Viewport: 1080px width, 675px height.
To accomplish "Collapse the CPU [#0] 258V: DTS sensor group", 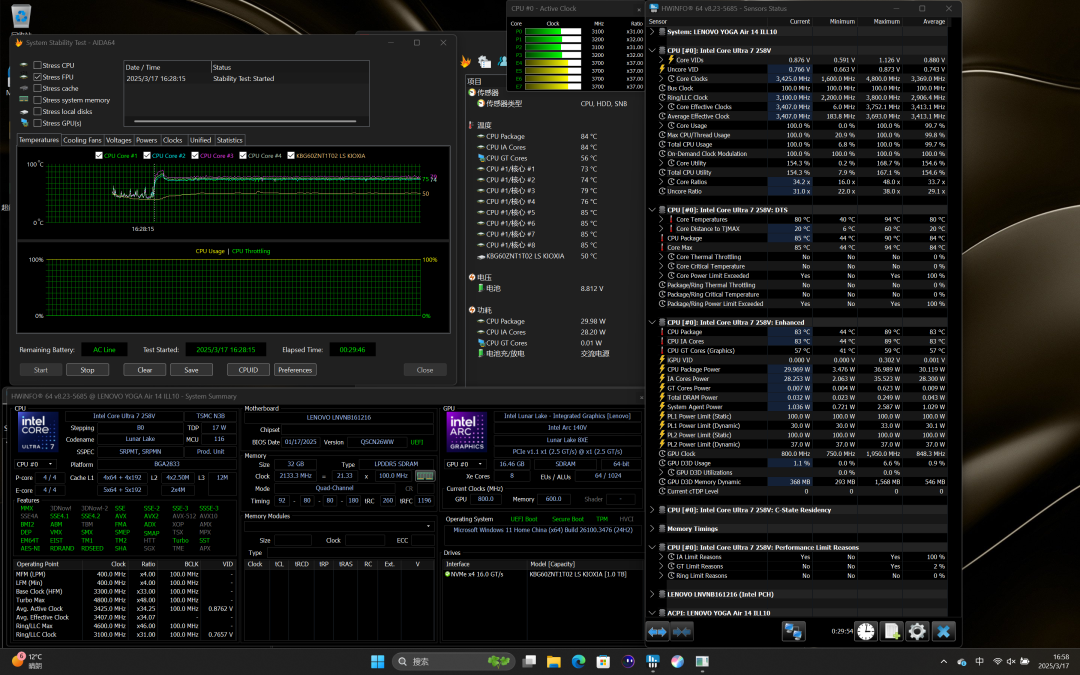I will point(652,210).
